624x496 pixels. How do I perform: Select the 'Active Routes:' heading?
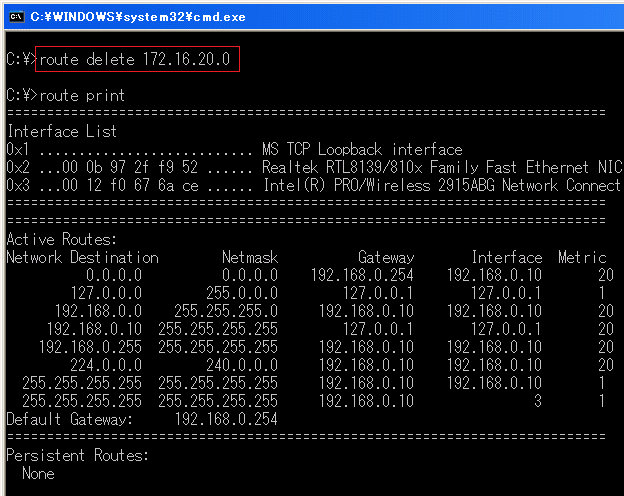click(x=62, y=239)
